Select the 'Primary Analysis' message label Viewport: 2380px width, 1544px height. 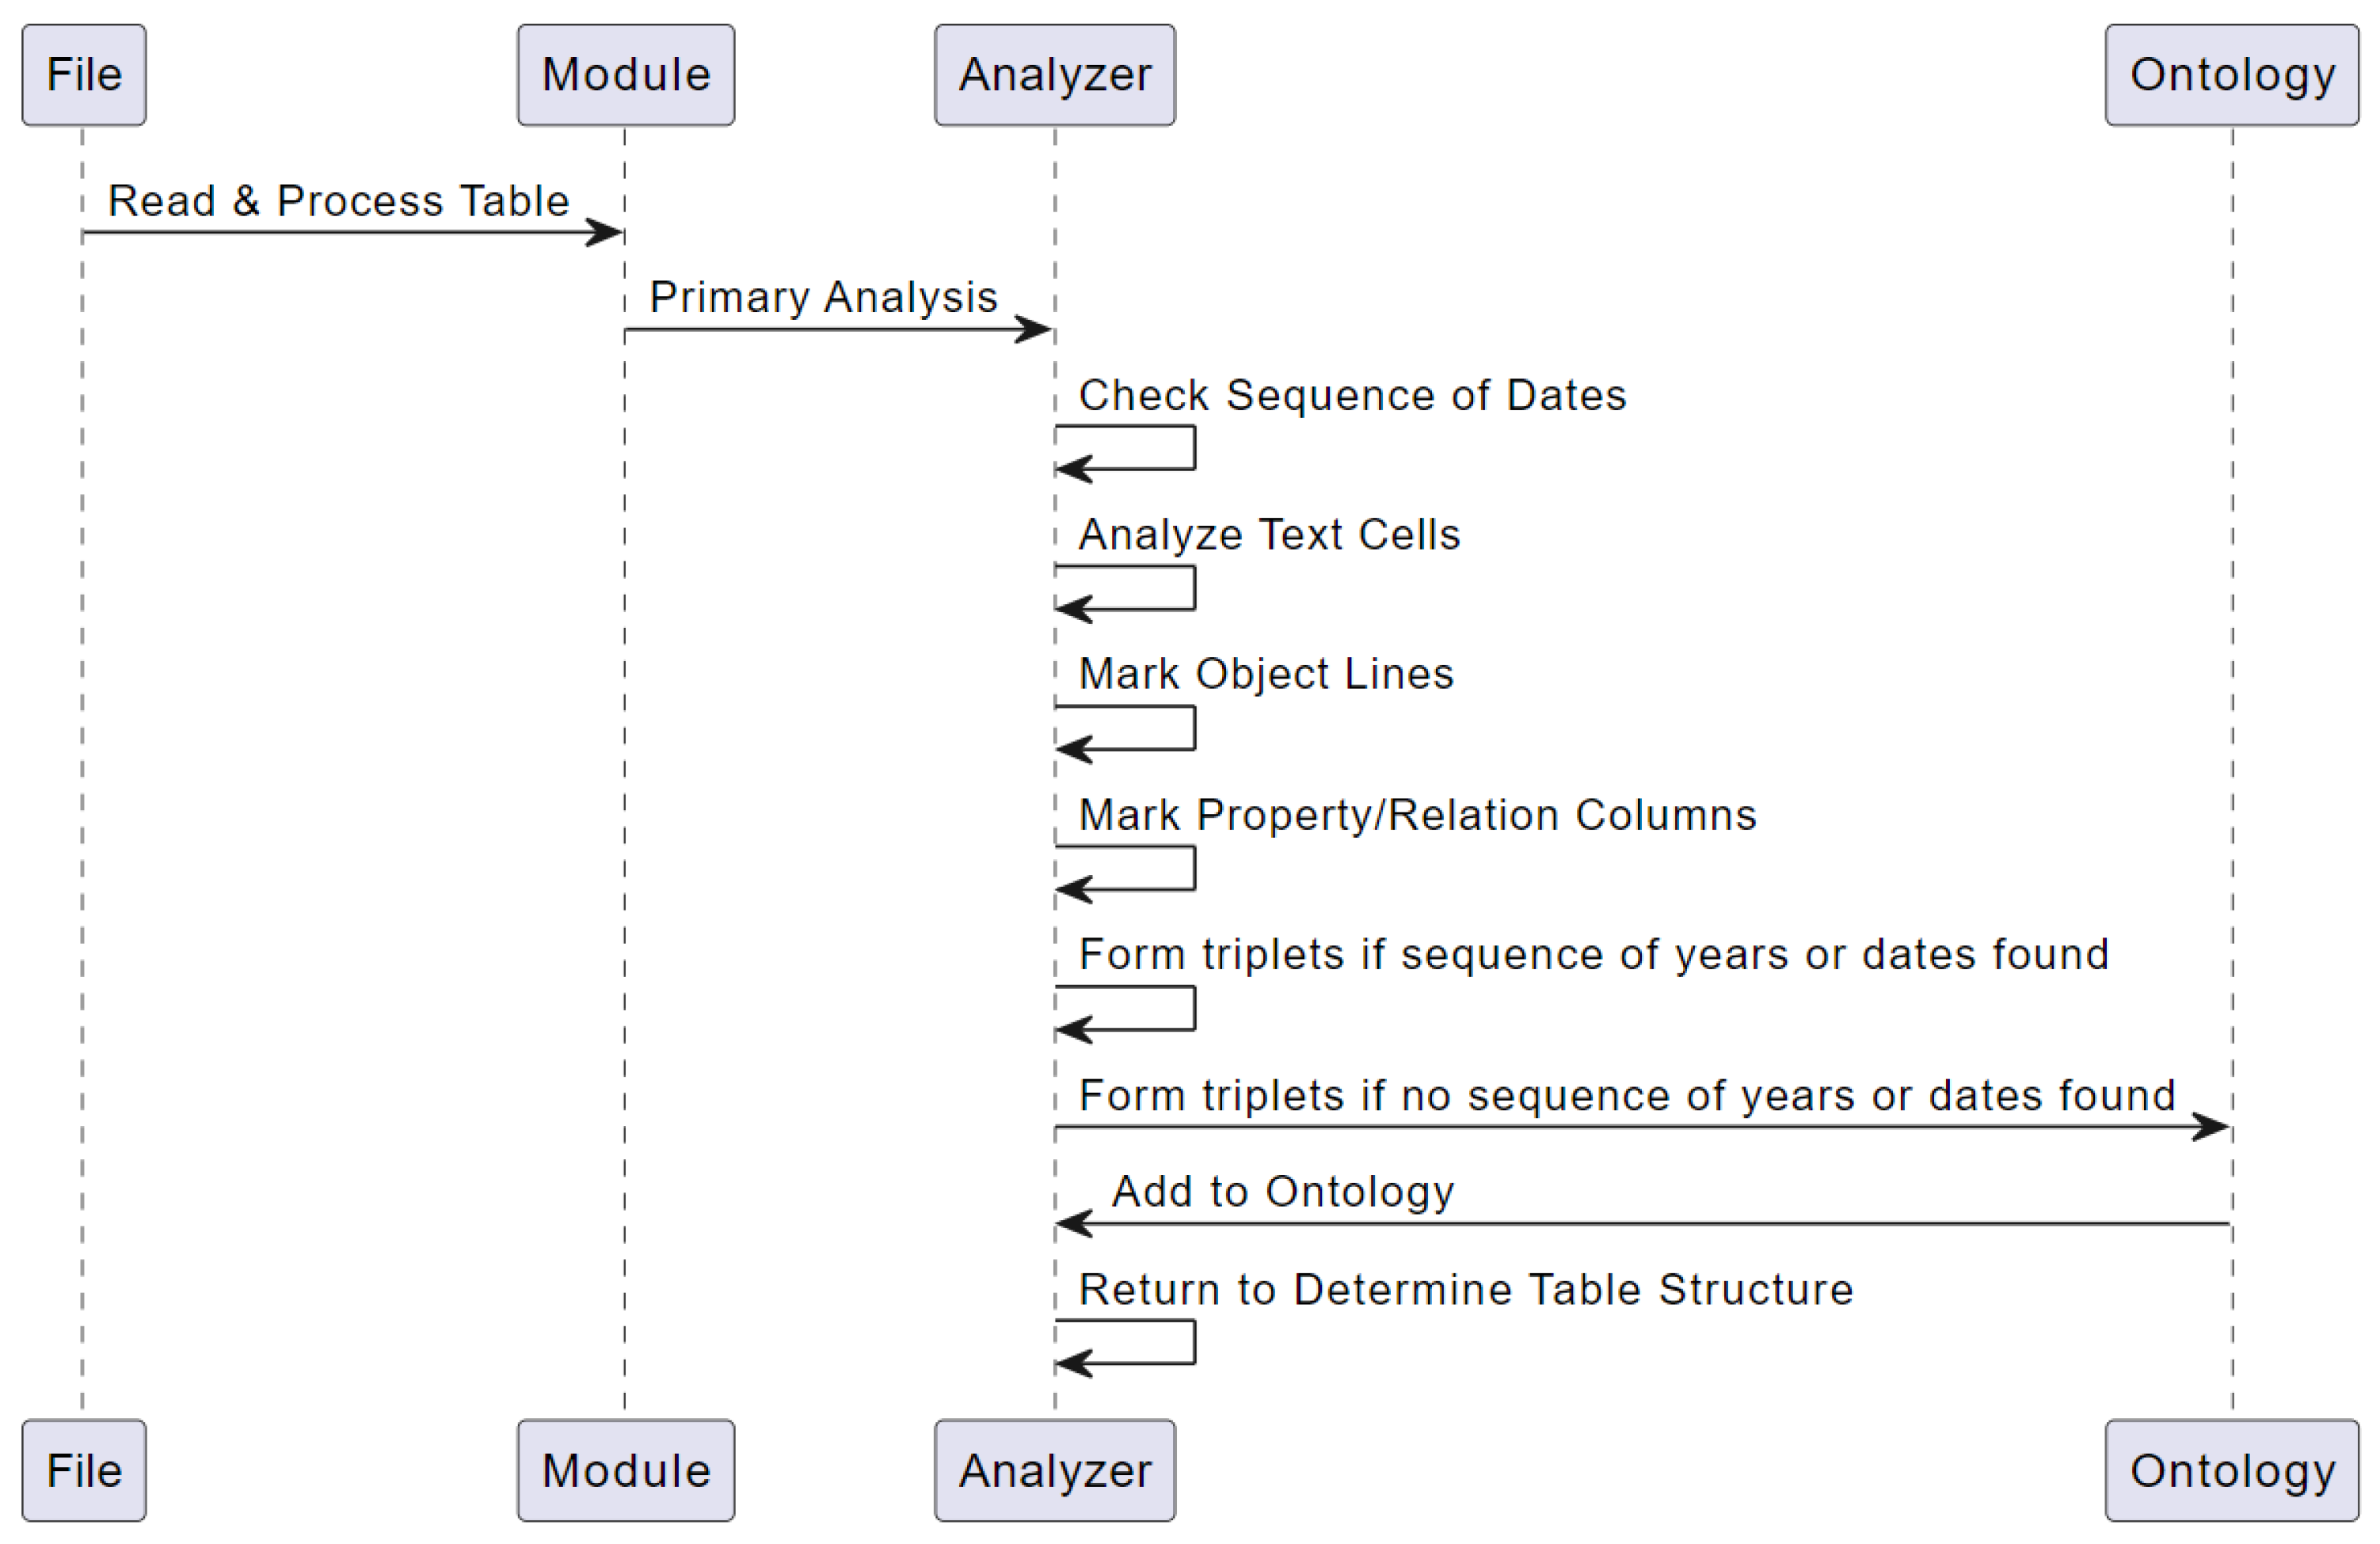[x=823, y=297]
